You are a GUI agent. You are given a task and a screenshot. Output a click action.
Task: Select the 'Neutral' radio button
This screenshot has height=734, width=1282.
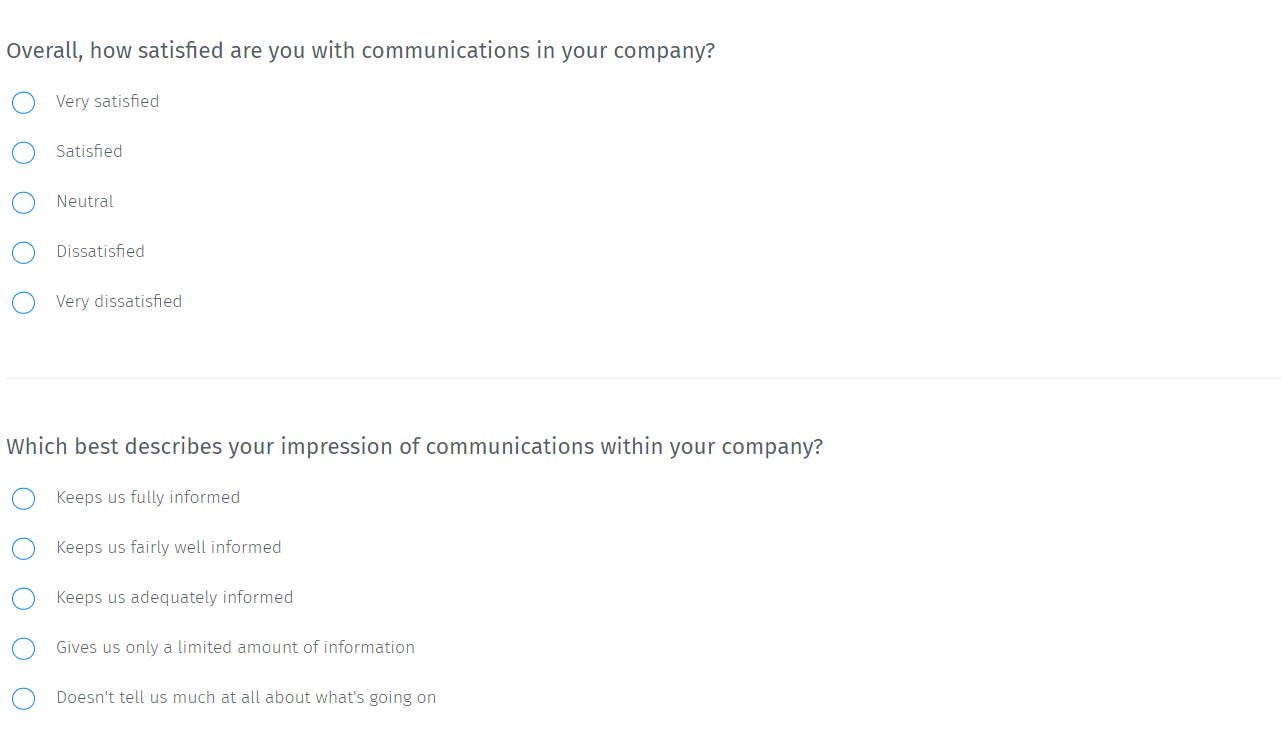click(x=23, y=202)
